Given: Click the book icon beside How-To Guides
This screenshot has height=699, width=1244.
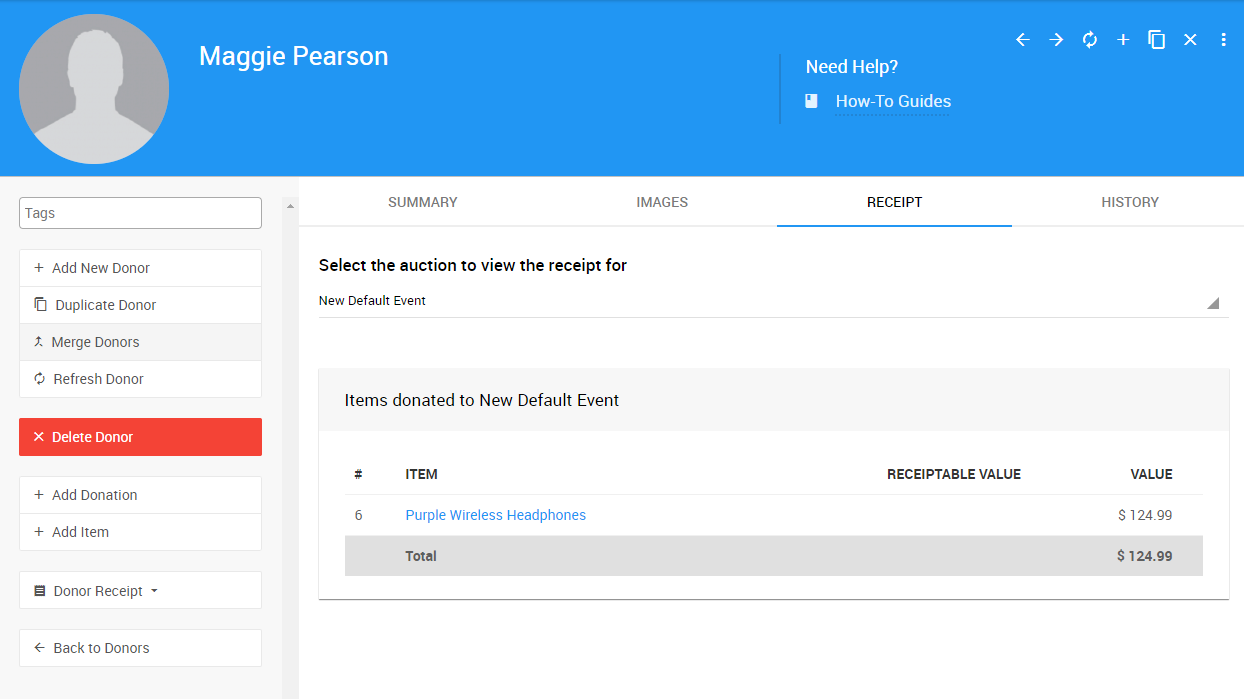Looking at the screenshot, I should click(812, 101).
